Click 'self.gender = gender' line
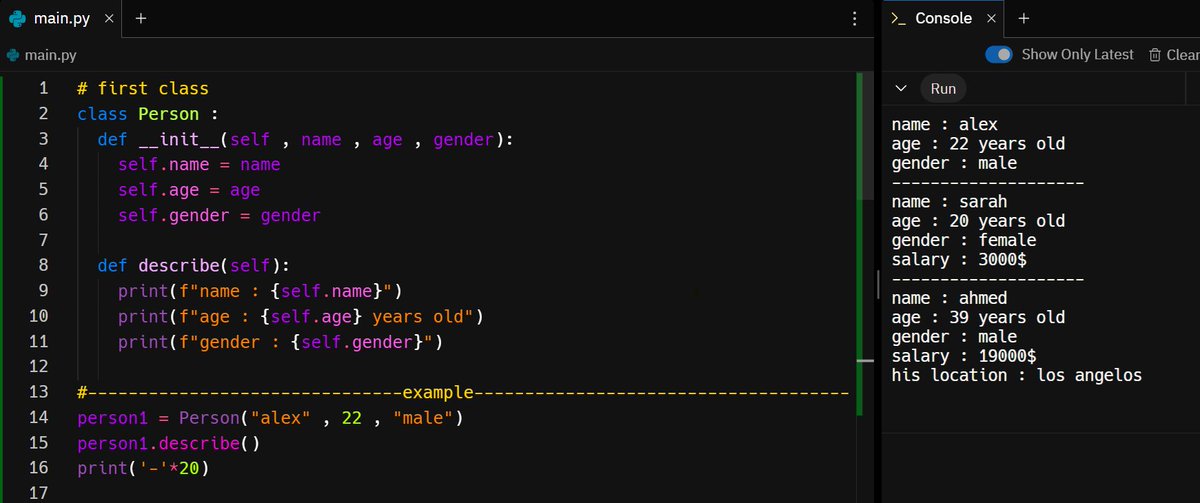This screenshot has height=503, width=1200. [x=219, y=215]
